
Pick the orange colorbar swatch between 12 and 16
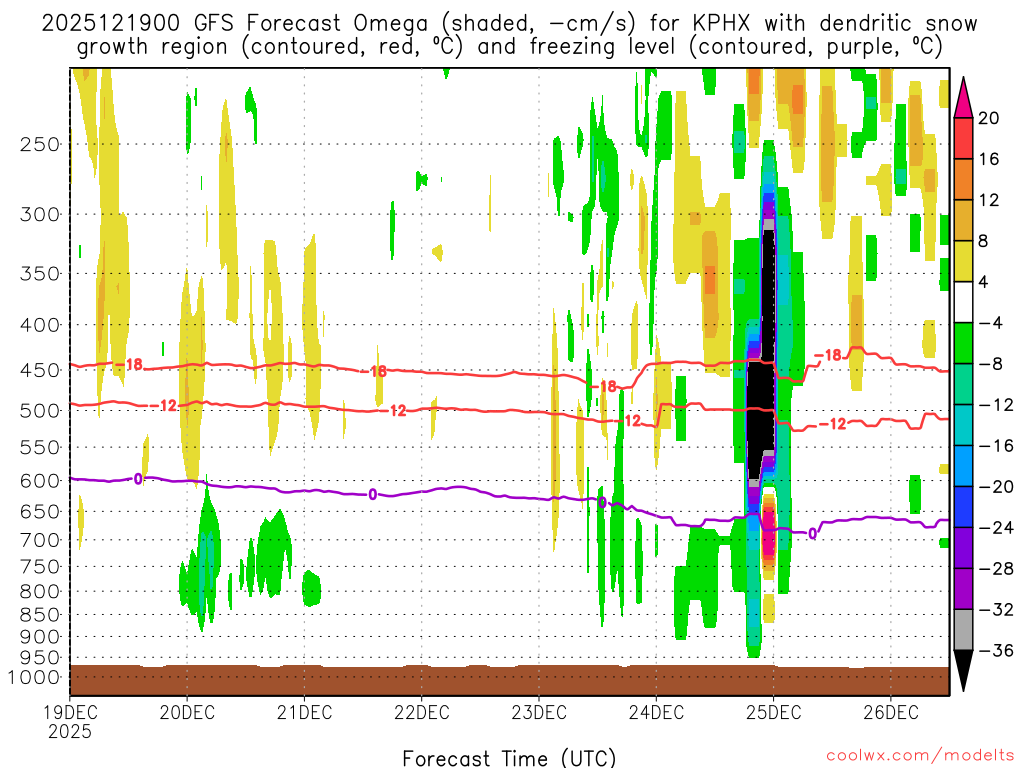click(963, 179)
